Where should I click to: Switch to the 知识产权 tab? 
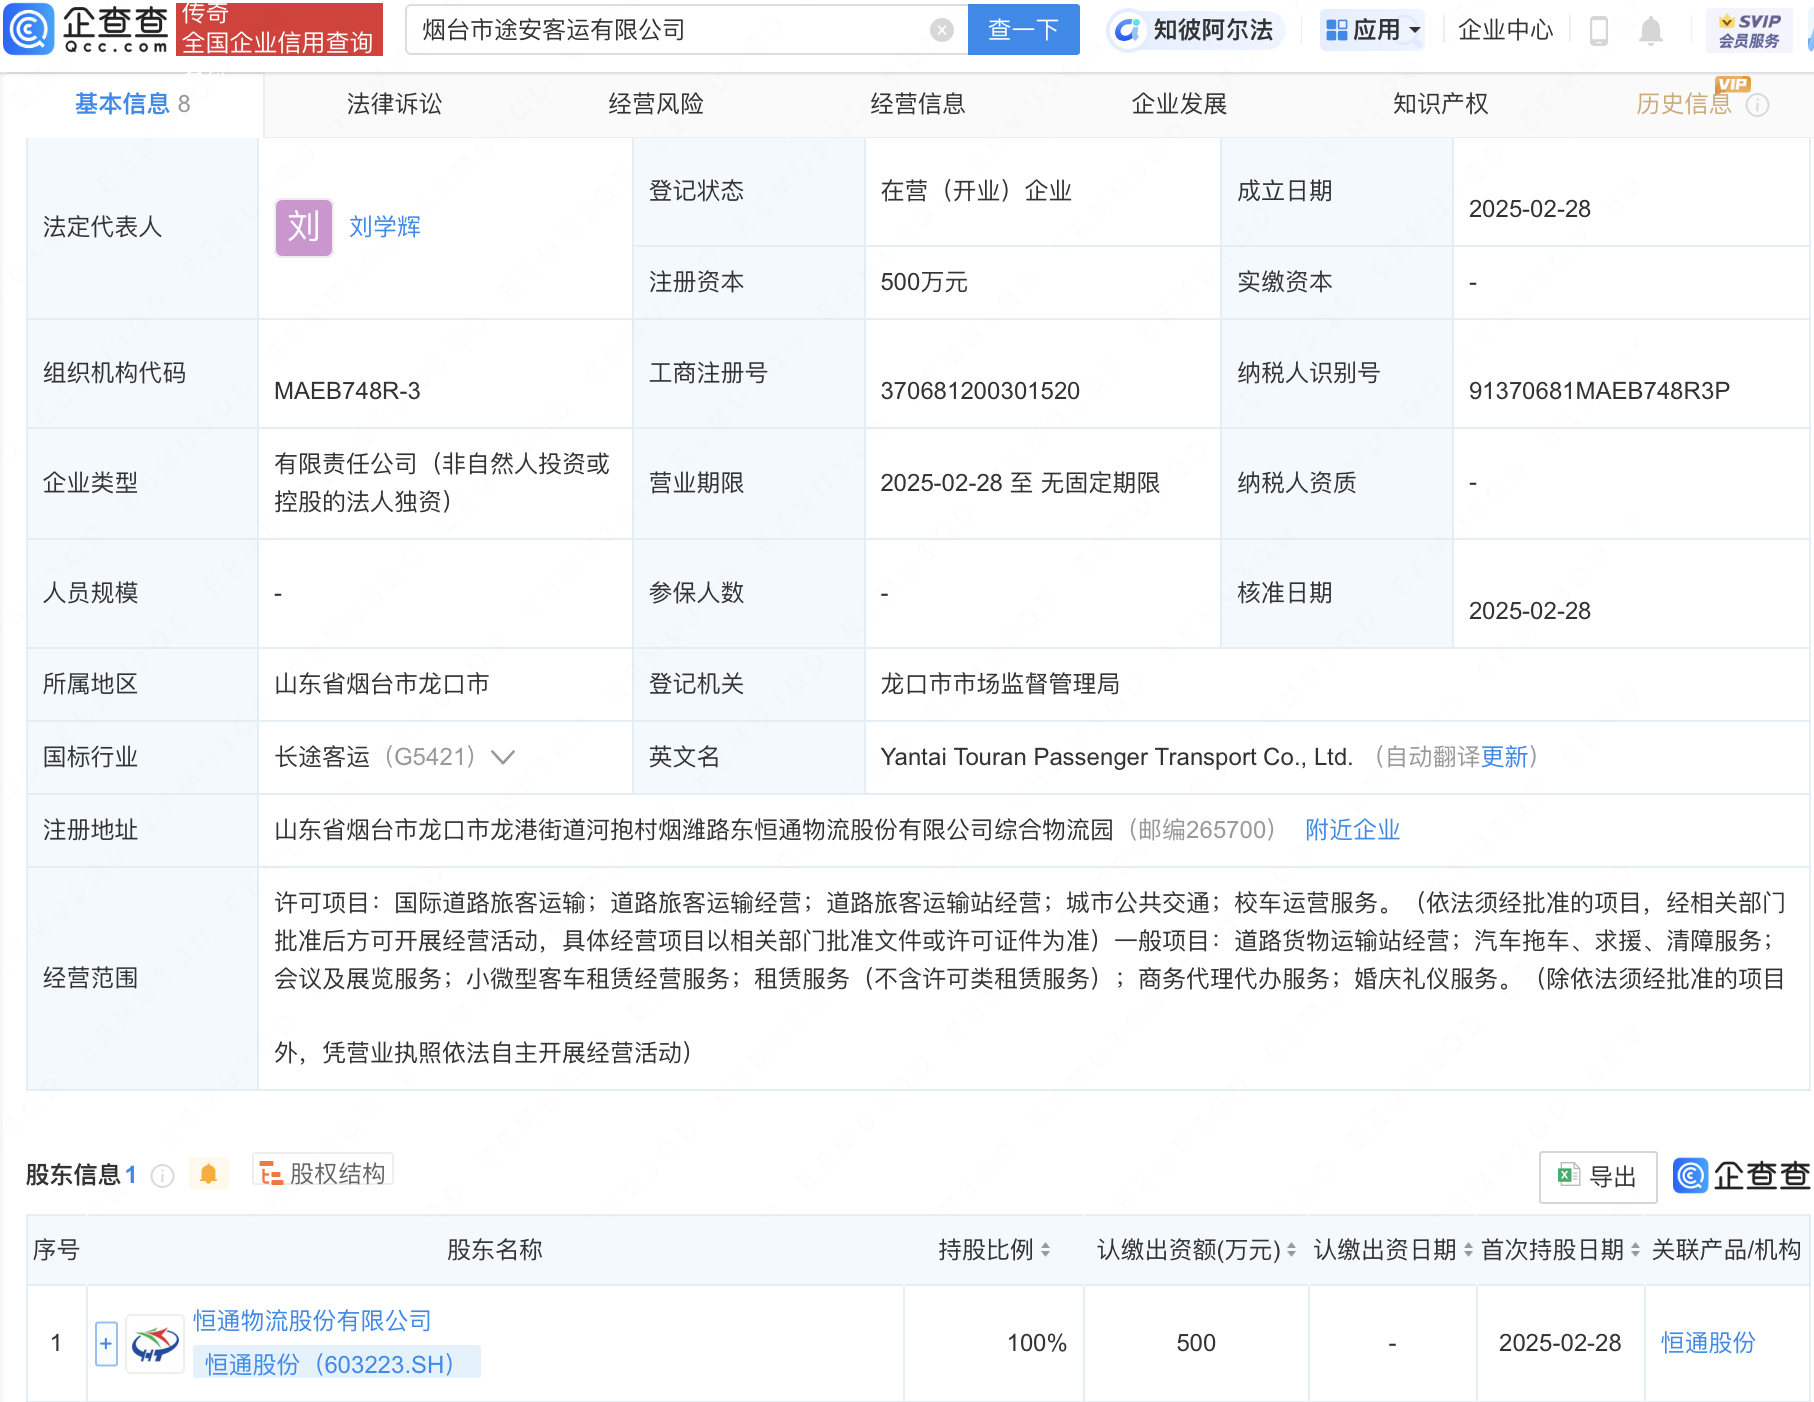pyautogui.click(x=1440, y=104)
